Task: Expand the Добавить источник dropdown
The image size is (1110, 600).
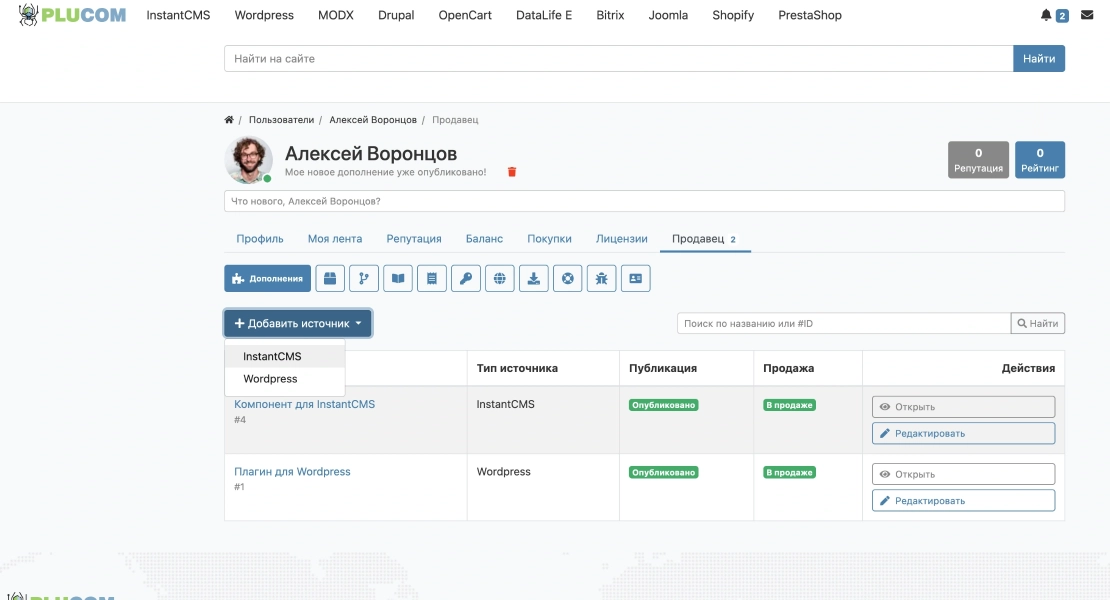Action: 298,323
